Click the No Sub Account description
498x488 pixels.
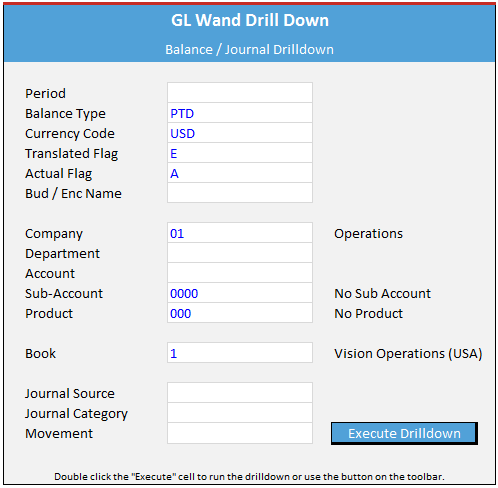click(x=383, y=293)
